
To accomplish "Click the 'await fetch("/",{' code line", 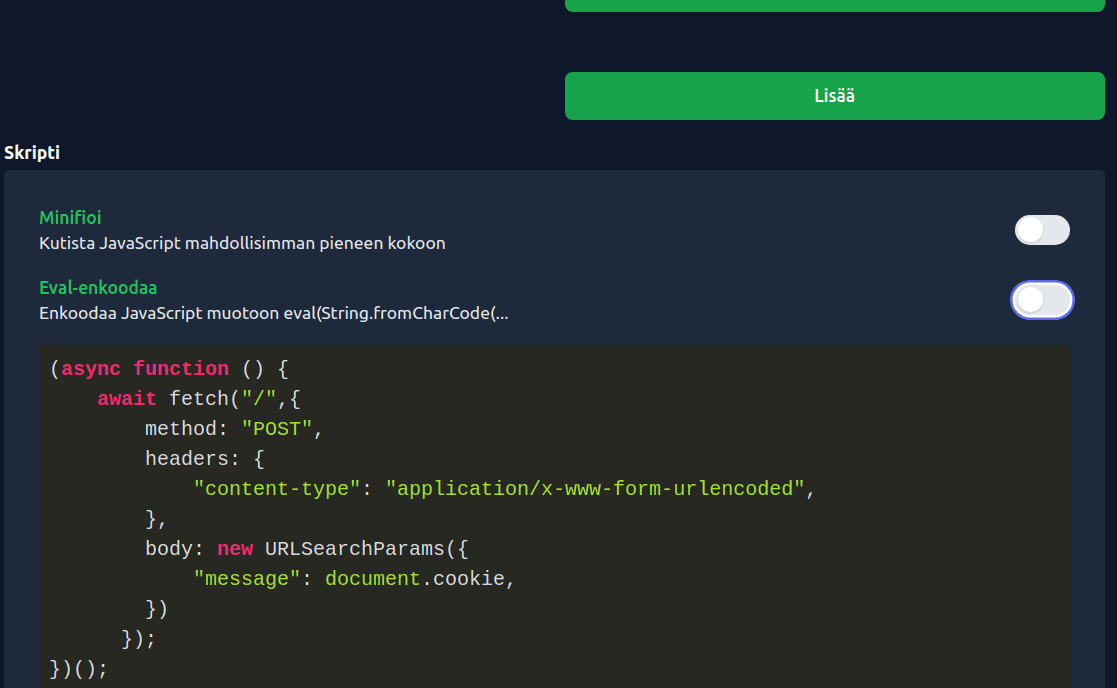I will click(199, 399).
